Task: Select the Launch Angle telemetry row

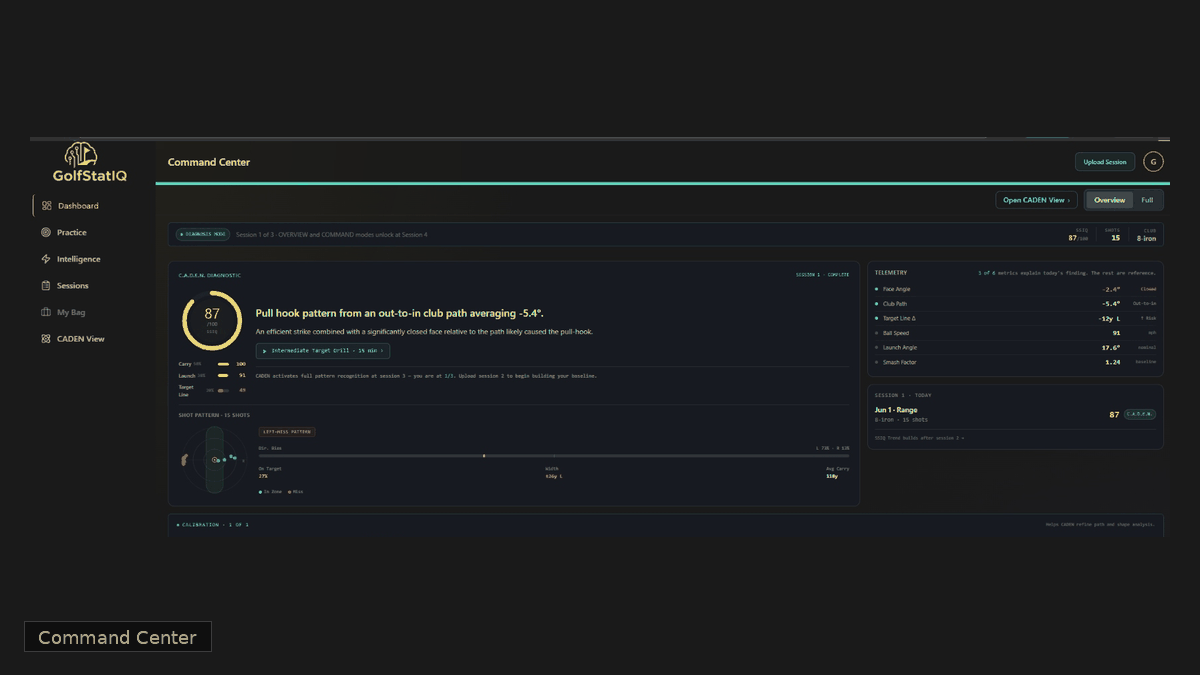Action: (1016, 347)
